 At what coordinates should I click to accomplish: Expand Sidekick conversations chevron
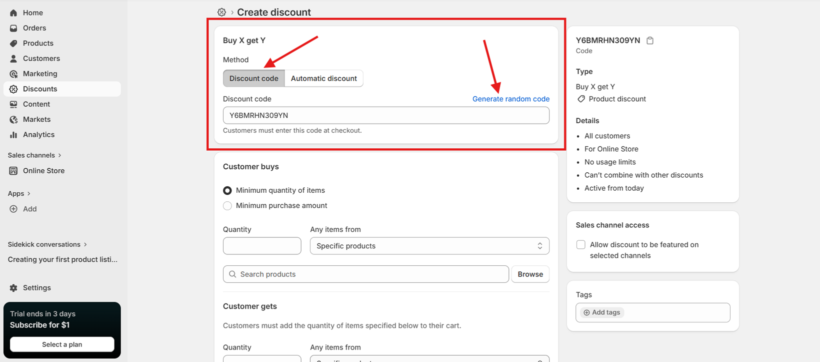click(x=85, y=244)
